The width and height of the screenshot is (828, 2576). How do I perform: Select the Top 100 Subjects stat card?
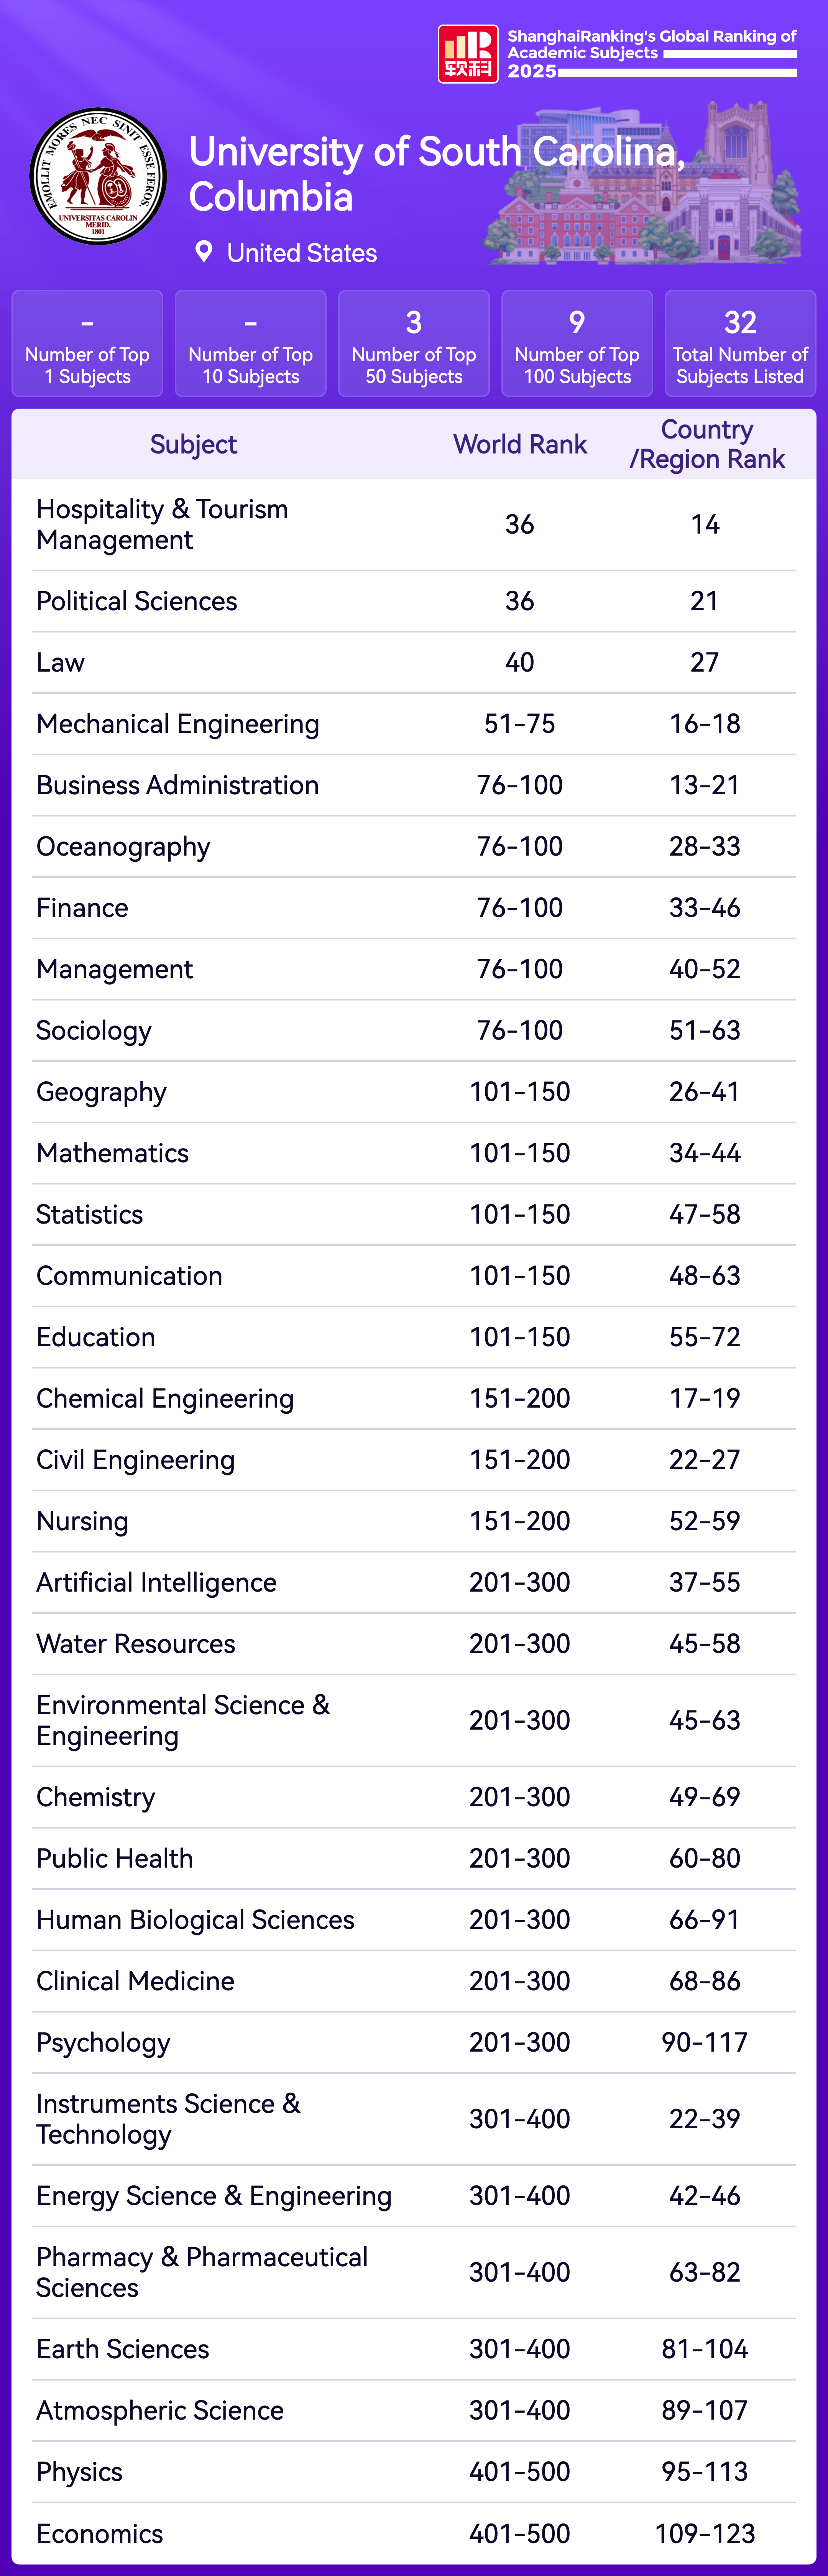pyautogui.click(x=577, y=344)
